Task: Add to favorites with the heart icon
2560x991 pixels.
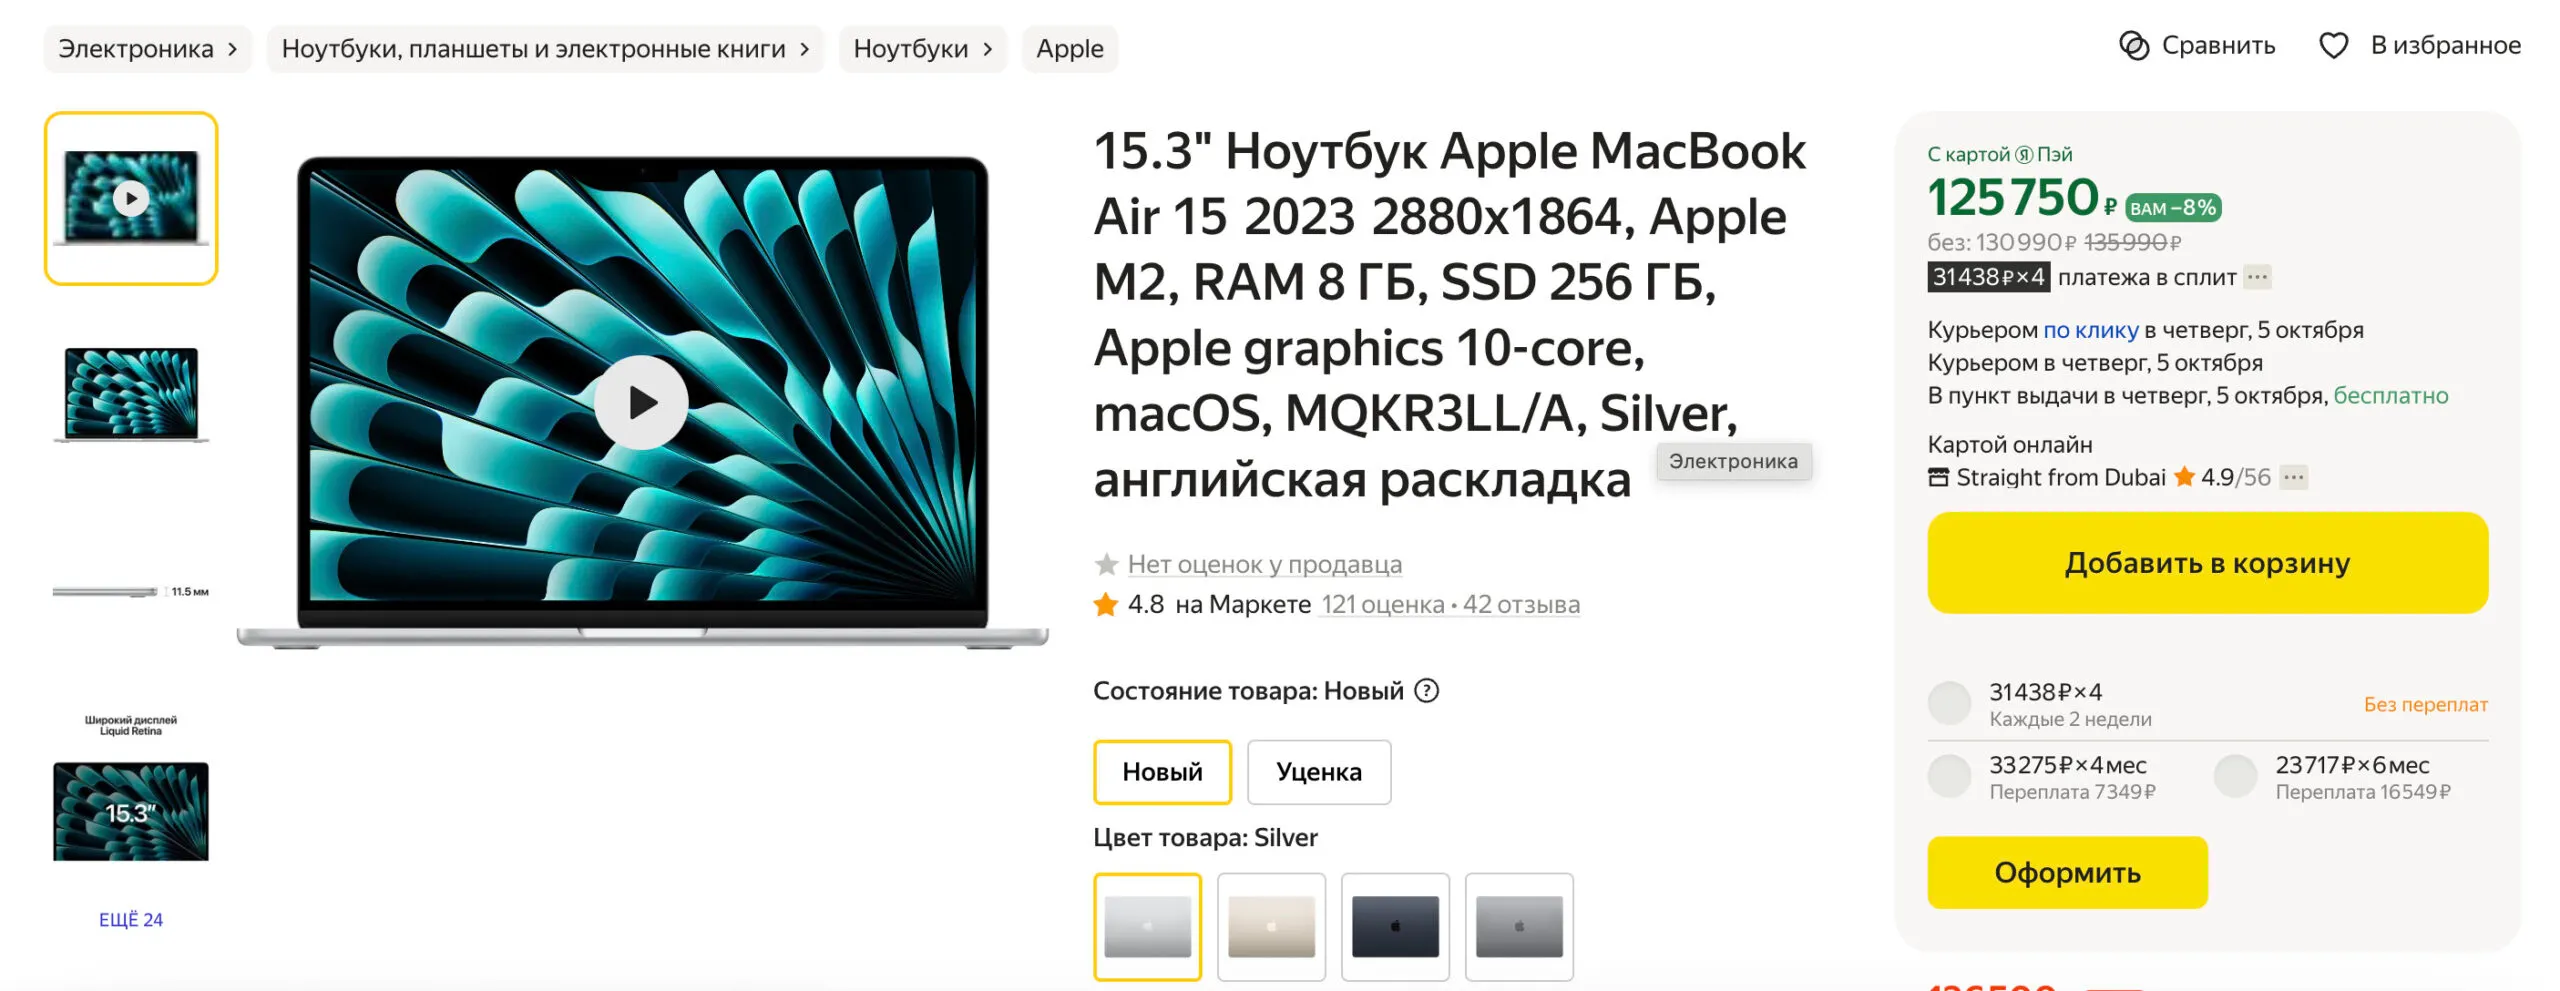Action: tap(2333, 46)
